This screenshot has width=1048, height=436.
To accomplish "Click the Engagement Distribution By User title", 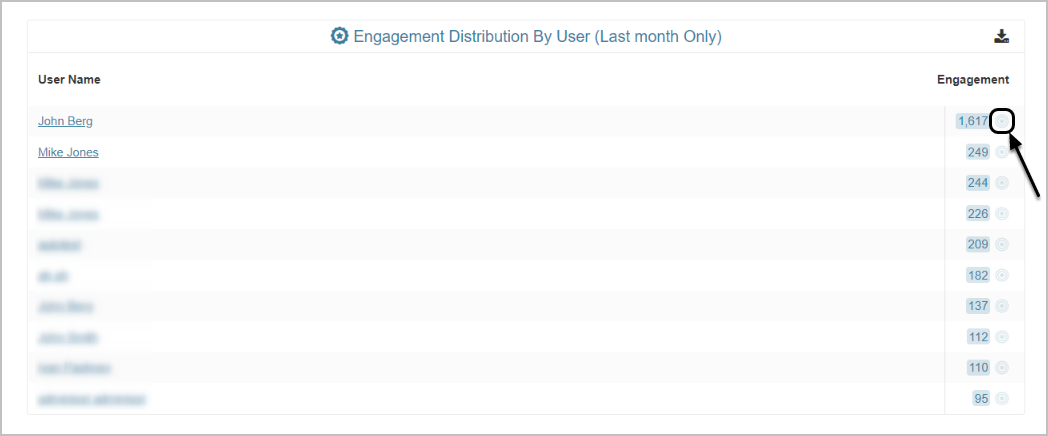I will [x=537, y=37].
